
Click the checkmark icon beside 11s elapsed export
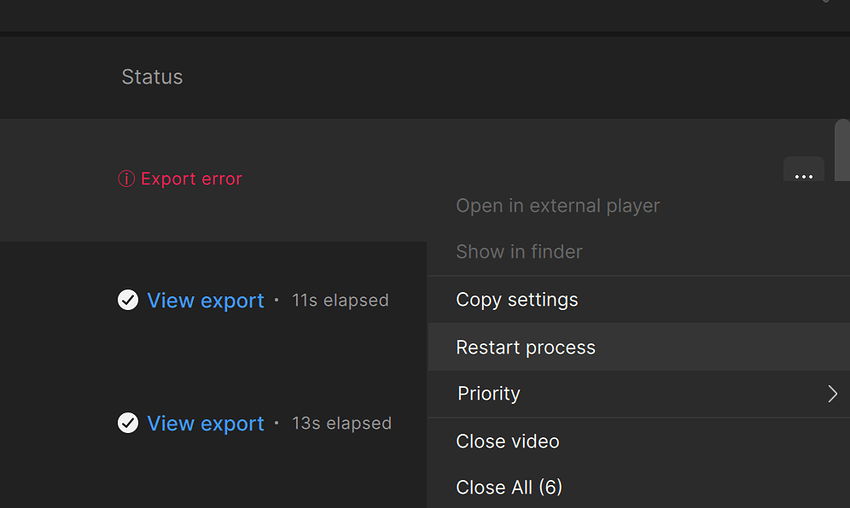[x=128, y=300]
